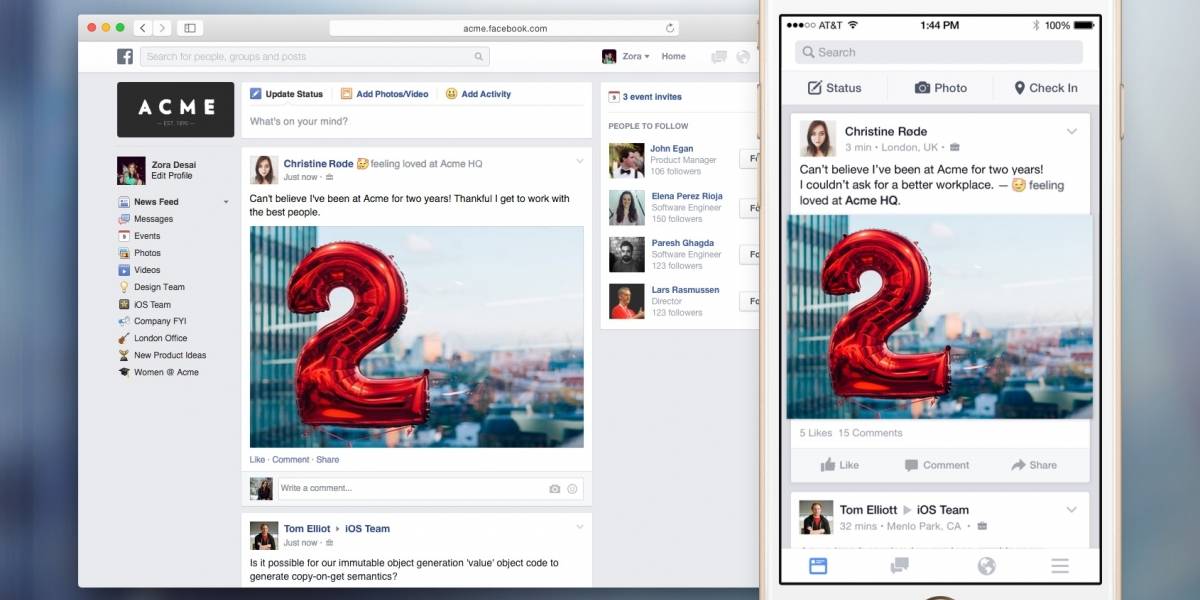Click the ACME logo banner in the sidebar
The height and width of the screenshot is (600, 1200).
(x=176, y=109)
